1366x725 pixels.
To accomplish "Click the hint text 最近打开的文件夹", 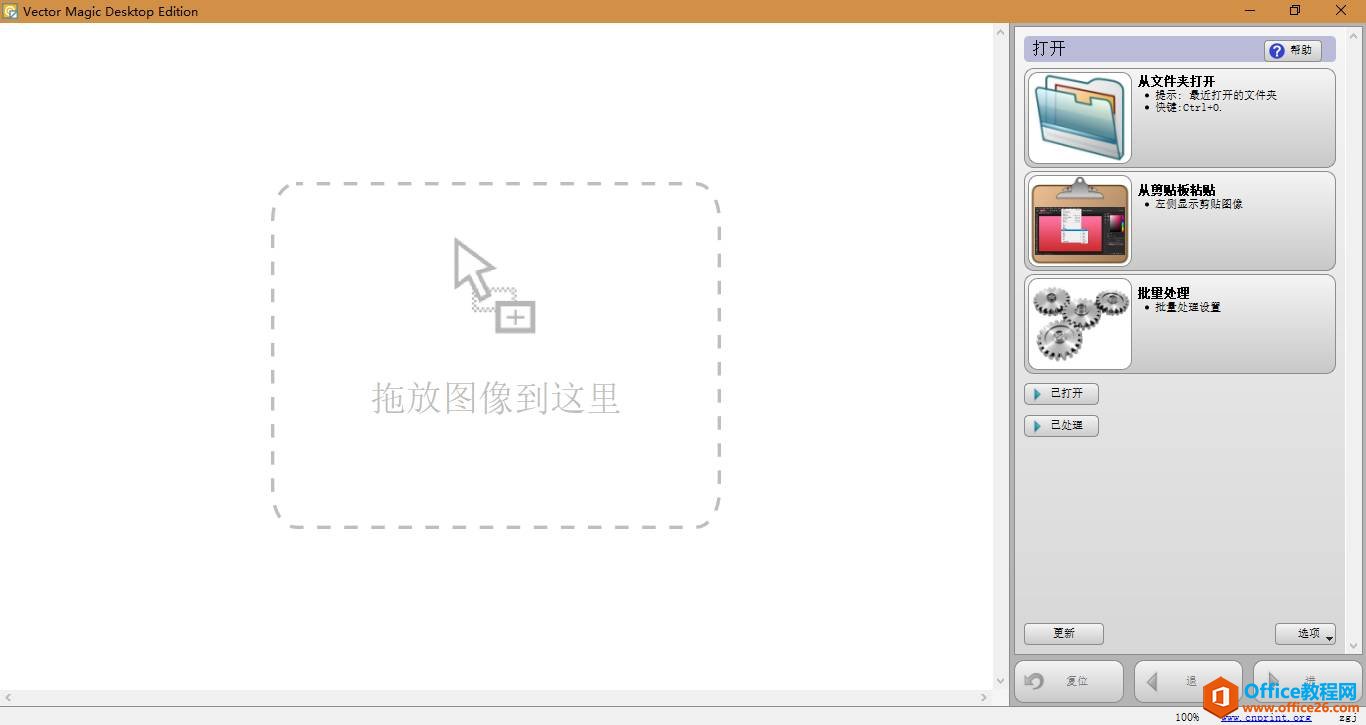I will click(x=1233, y=96).
